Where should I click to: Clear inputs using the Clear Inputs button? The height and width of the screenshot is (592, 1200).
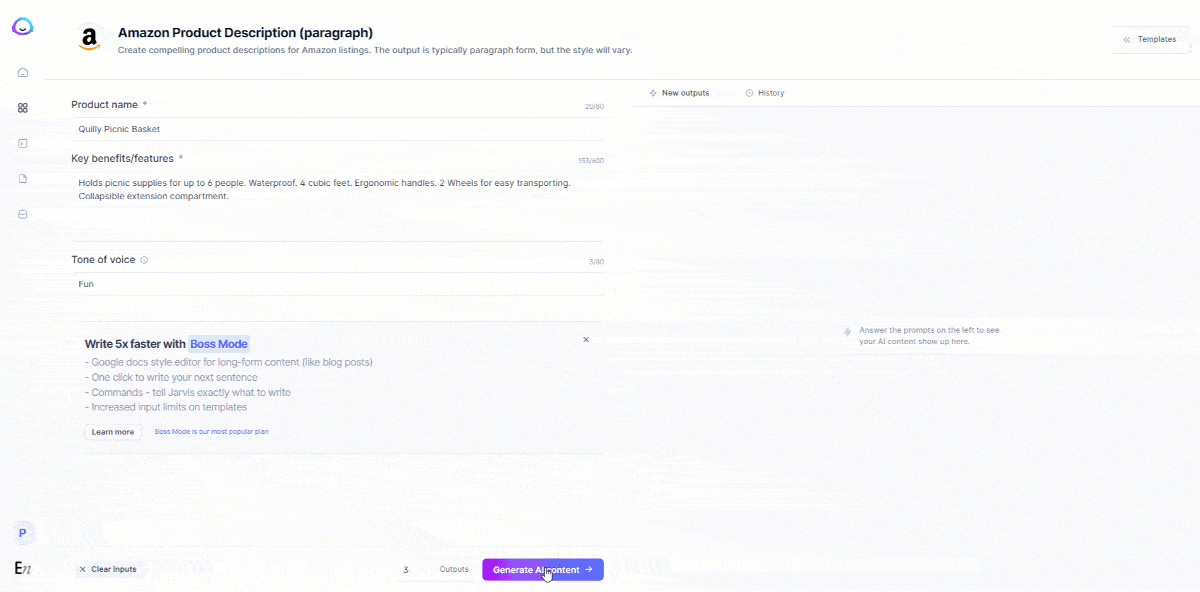point(108,570)
